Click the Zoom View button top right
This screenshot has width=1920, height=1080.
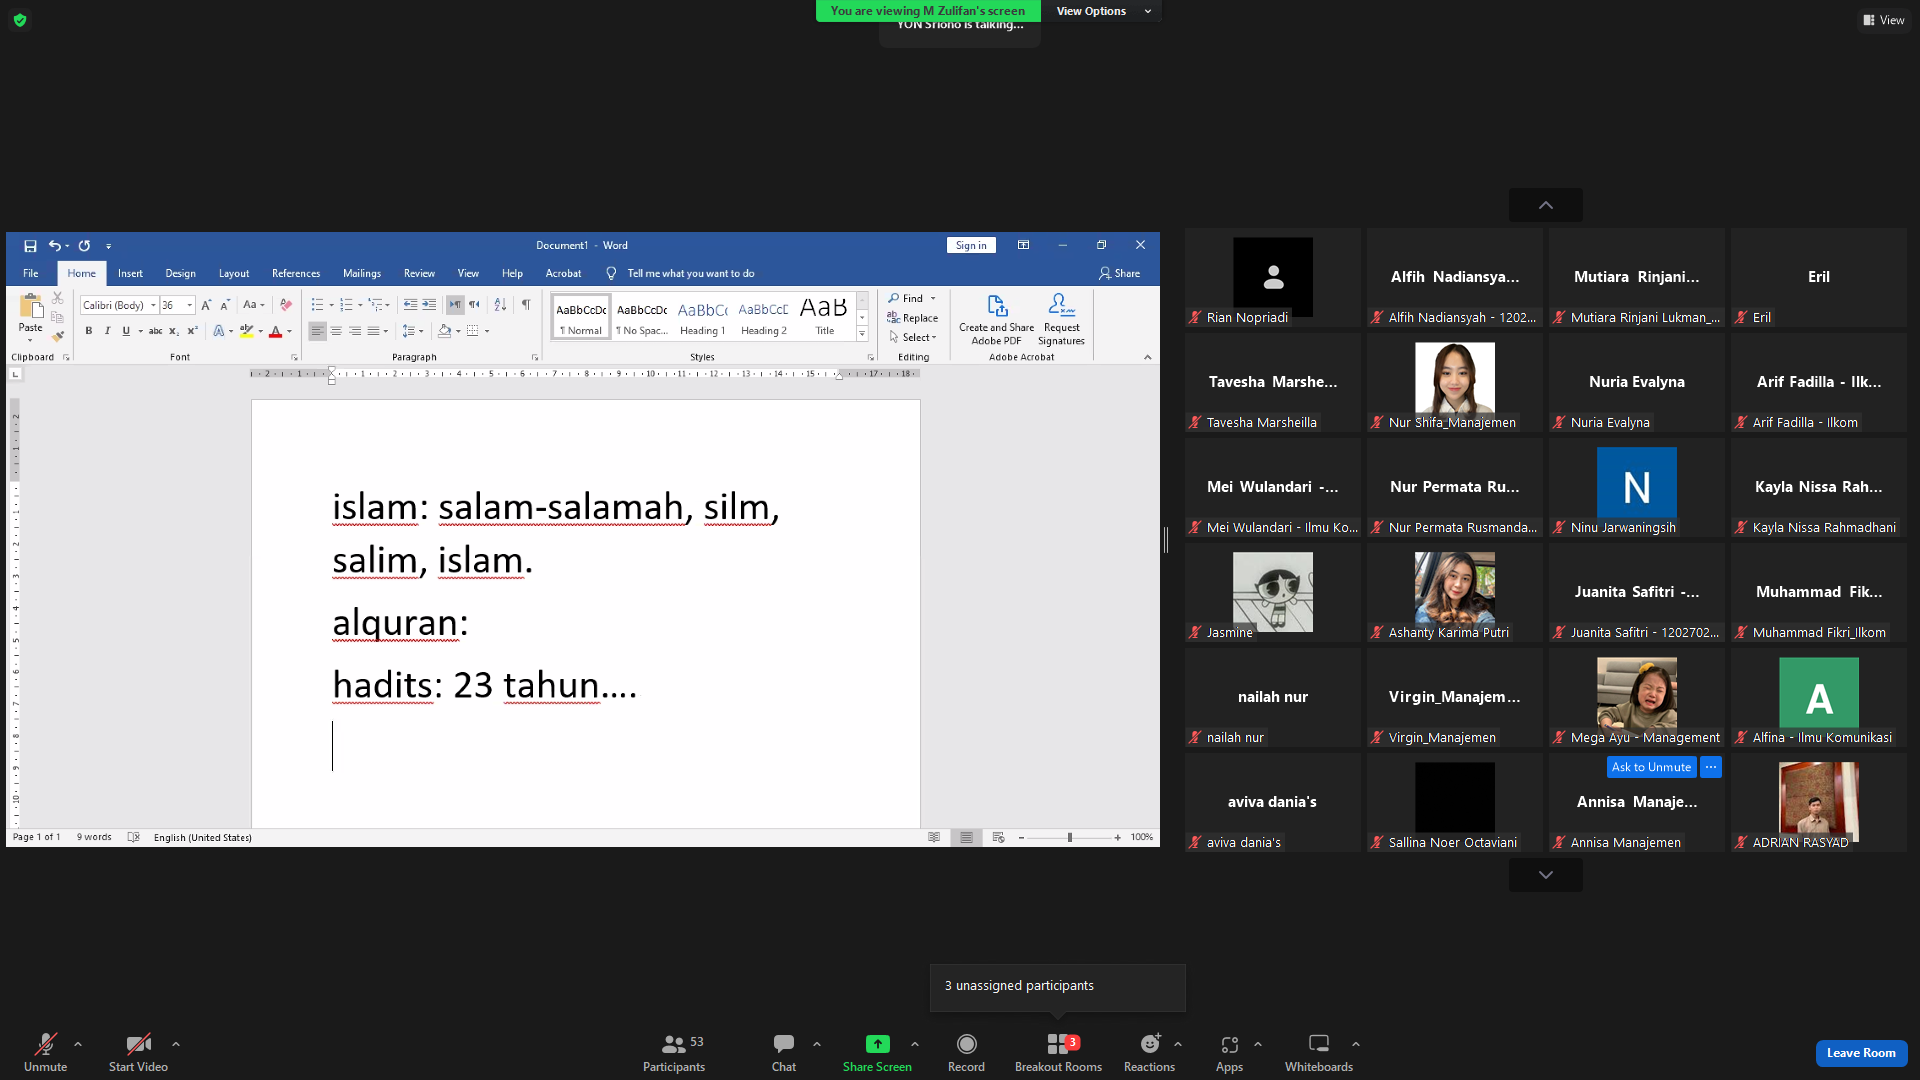[x=1884, y=20]
